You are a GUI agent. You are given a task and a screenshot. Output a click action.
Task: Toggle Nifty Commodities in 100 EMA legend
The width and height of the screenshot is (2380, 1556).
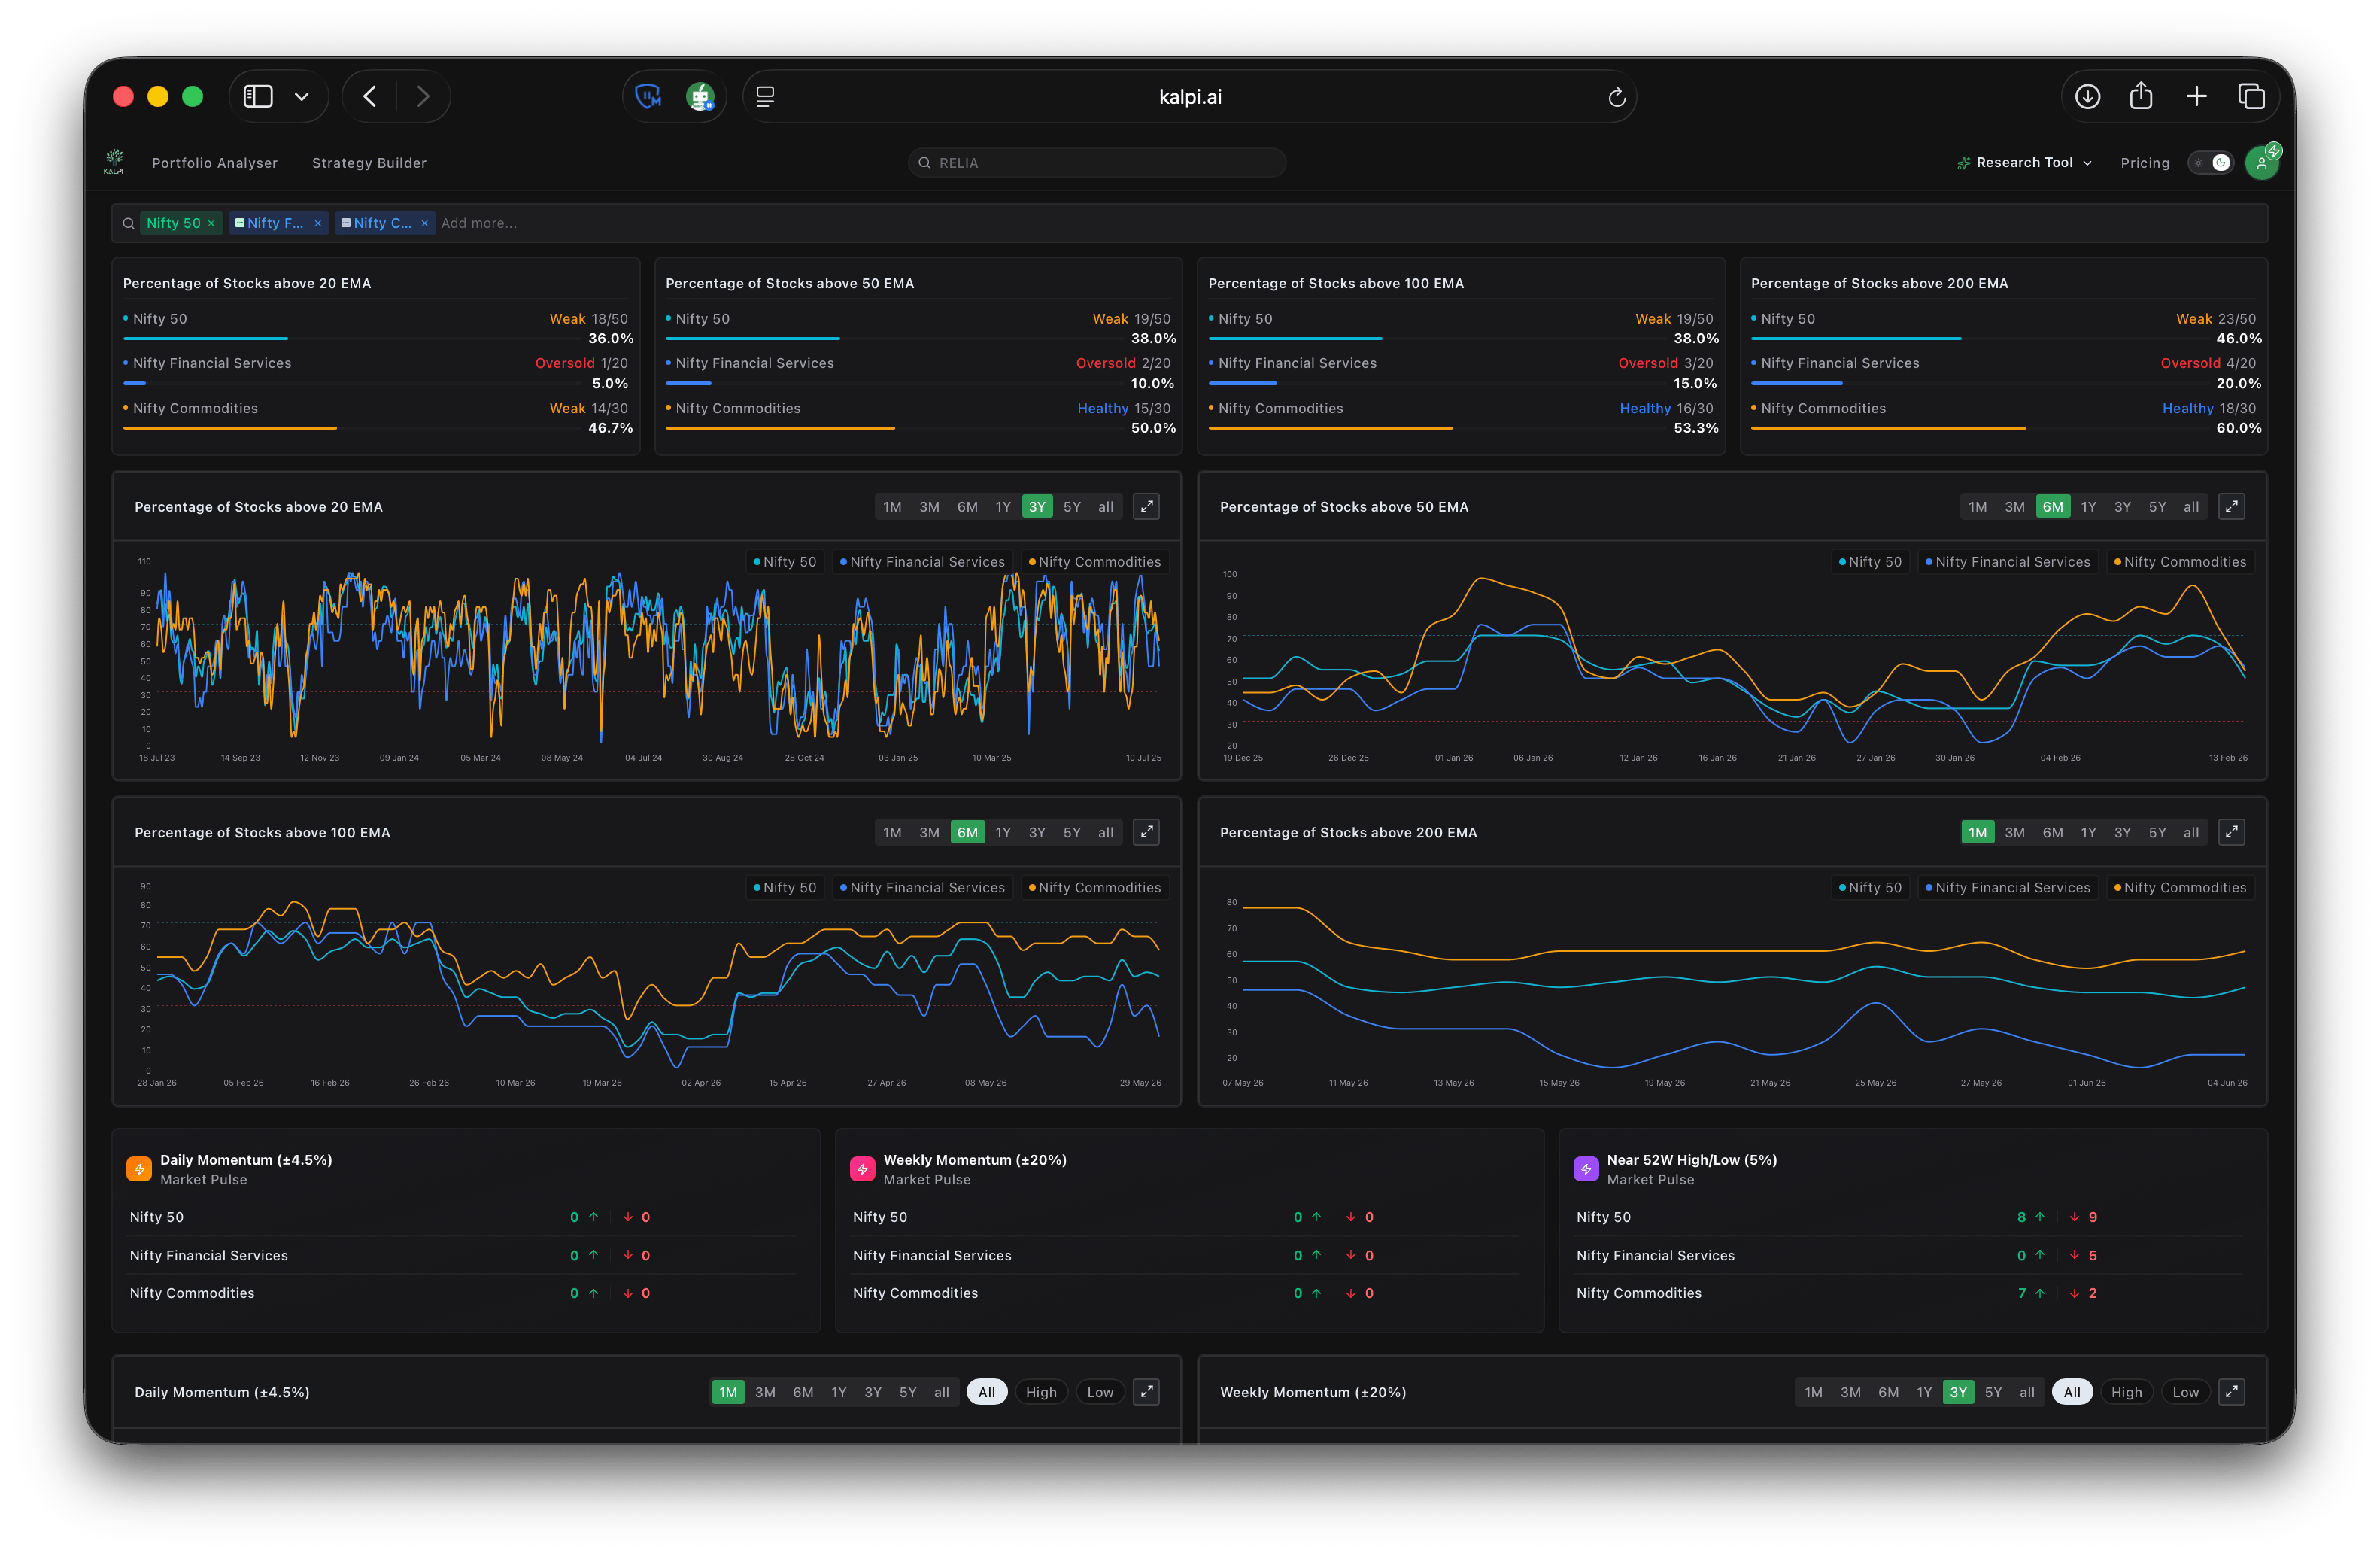click(1095, 888)
